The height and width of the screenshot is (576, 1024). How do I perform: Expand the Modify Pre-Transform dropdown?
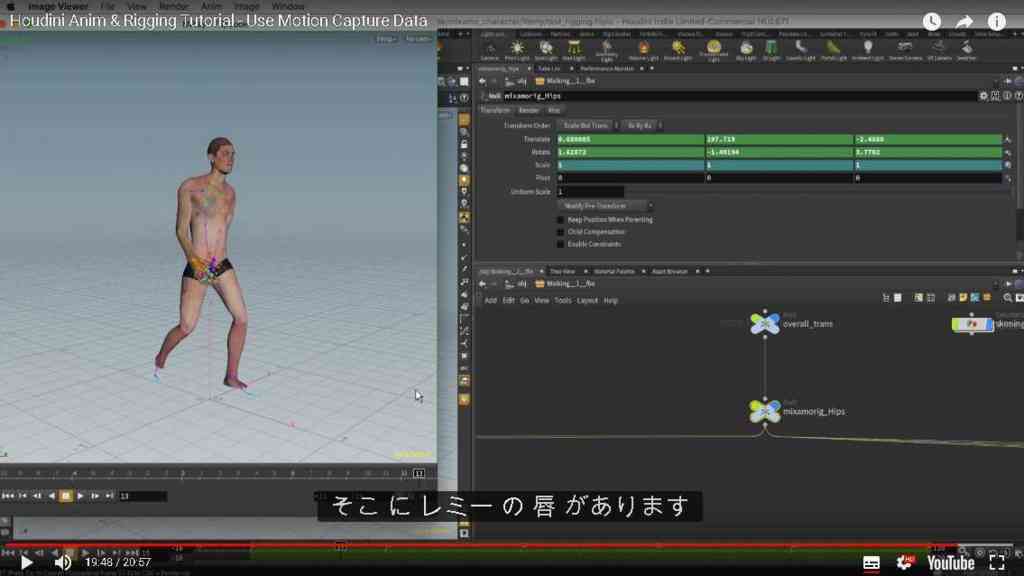tap(604, 206)
